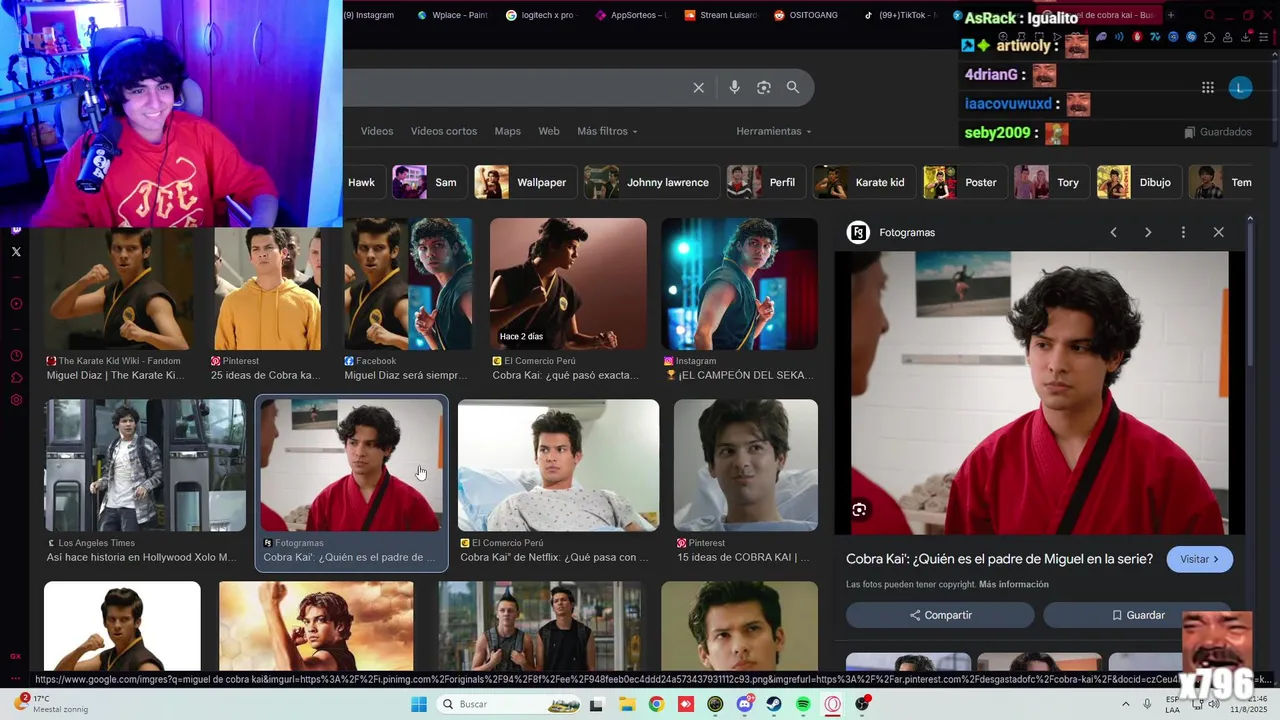Switch to Web search tab
This screenshot has height=720, width=1280.
tap(549, 131)
